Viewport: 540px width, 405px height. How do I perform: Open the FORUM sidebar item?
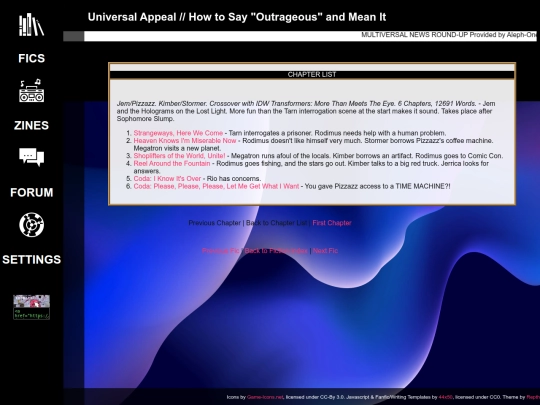31,193
